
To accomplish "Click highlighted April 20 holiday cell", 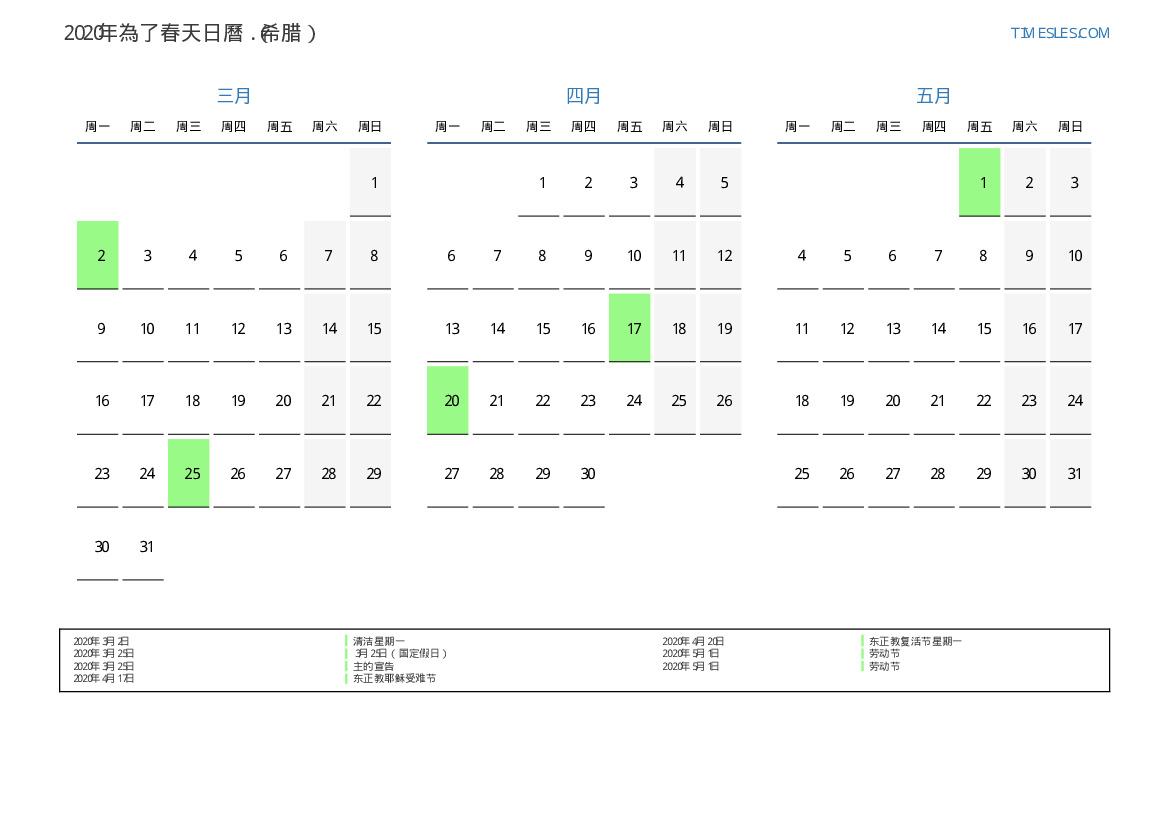I will pos(447,400).
